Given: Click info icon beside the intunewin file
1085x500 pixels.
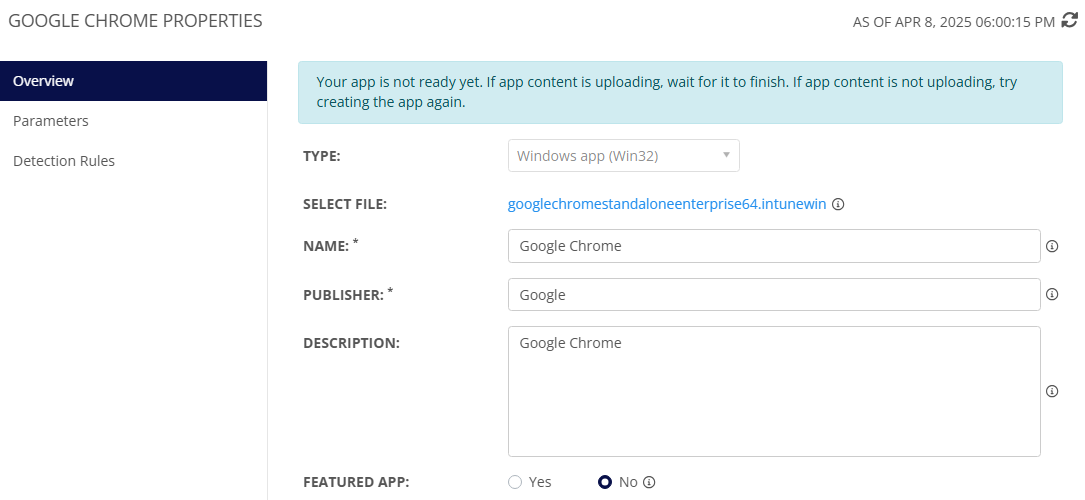Looking at the screenshot, I should click(838, 204).
